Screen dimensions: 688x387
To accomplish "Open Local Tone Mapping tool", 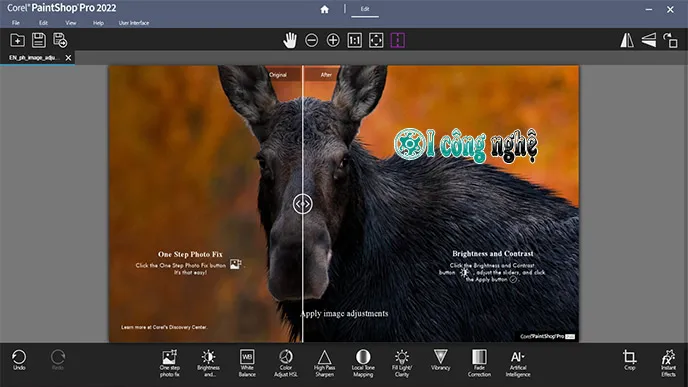I will point(363,364).
